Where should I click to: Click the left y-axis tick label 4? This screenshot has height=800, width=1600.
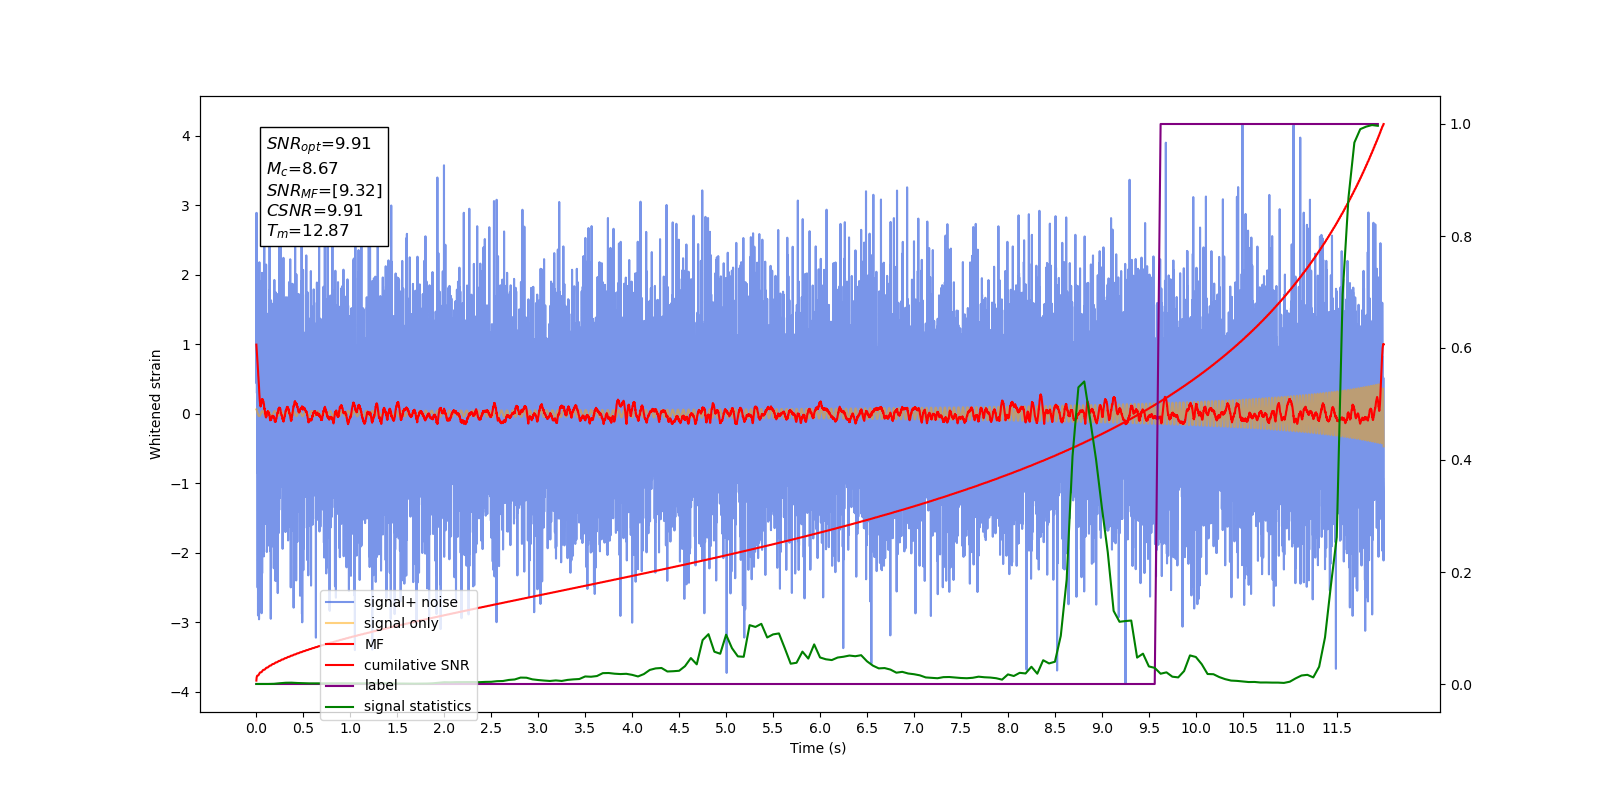click(186, 136)
